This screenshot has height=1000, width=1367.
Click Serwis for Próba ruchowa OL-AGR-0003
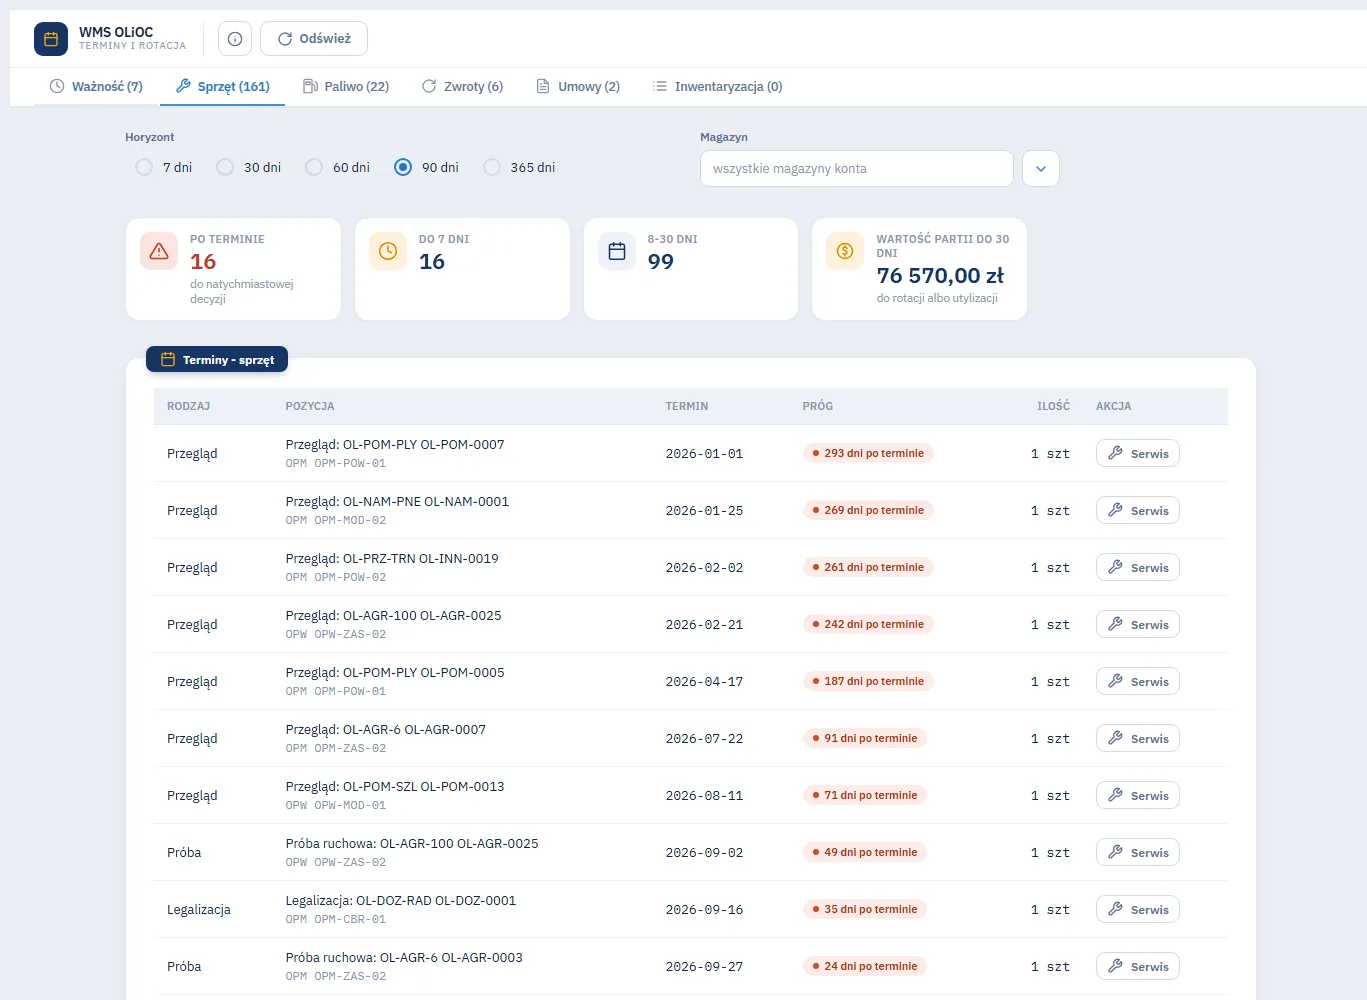1138,966
